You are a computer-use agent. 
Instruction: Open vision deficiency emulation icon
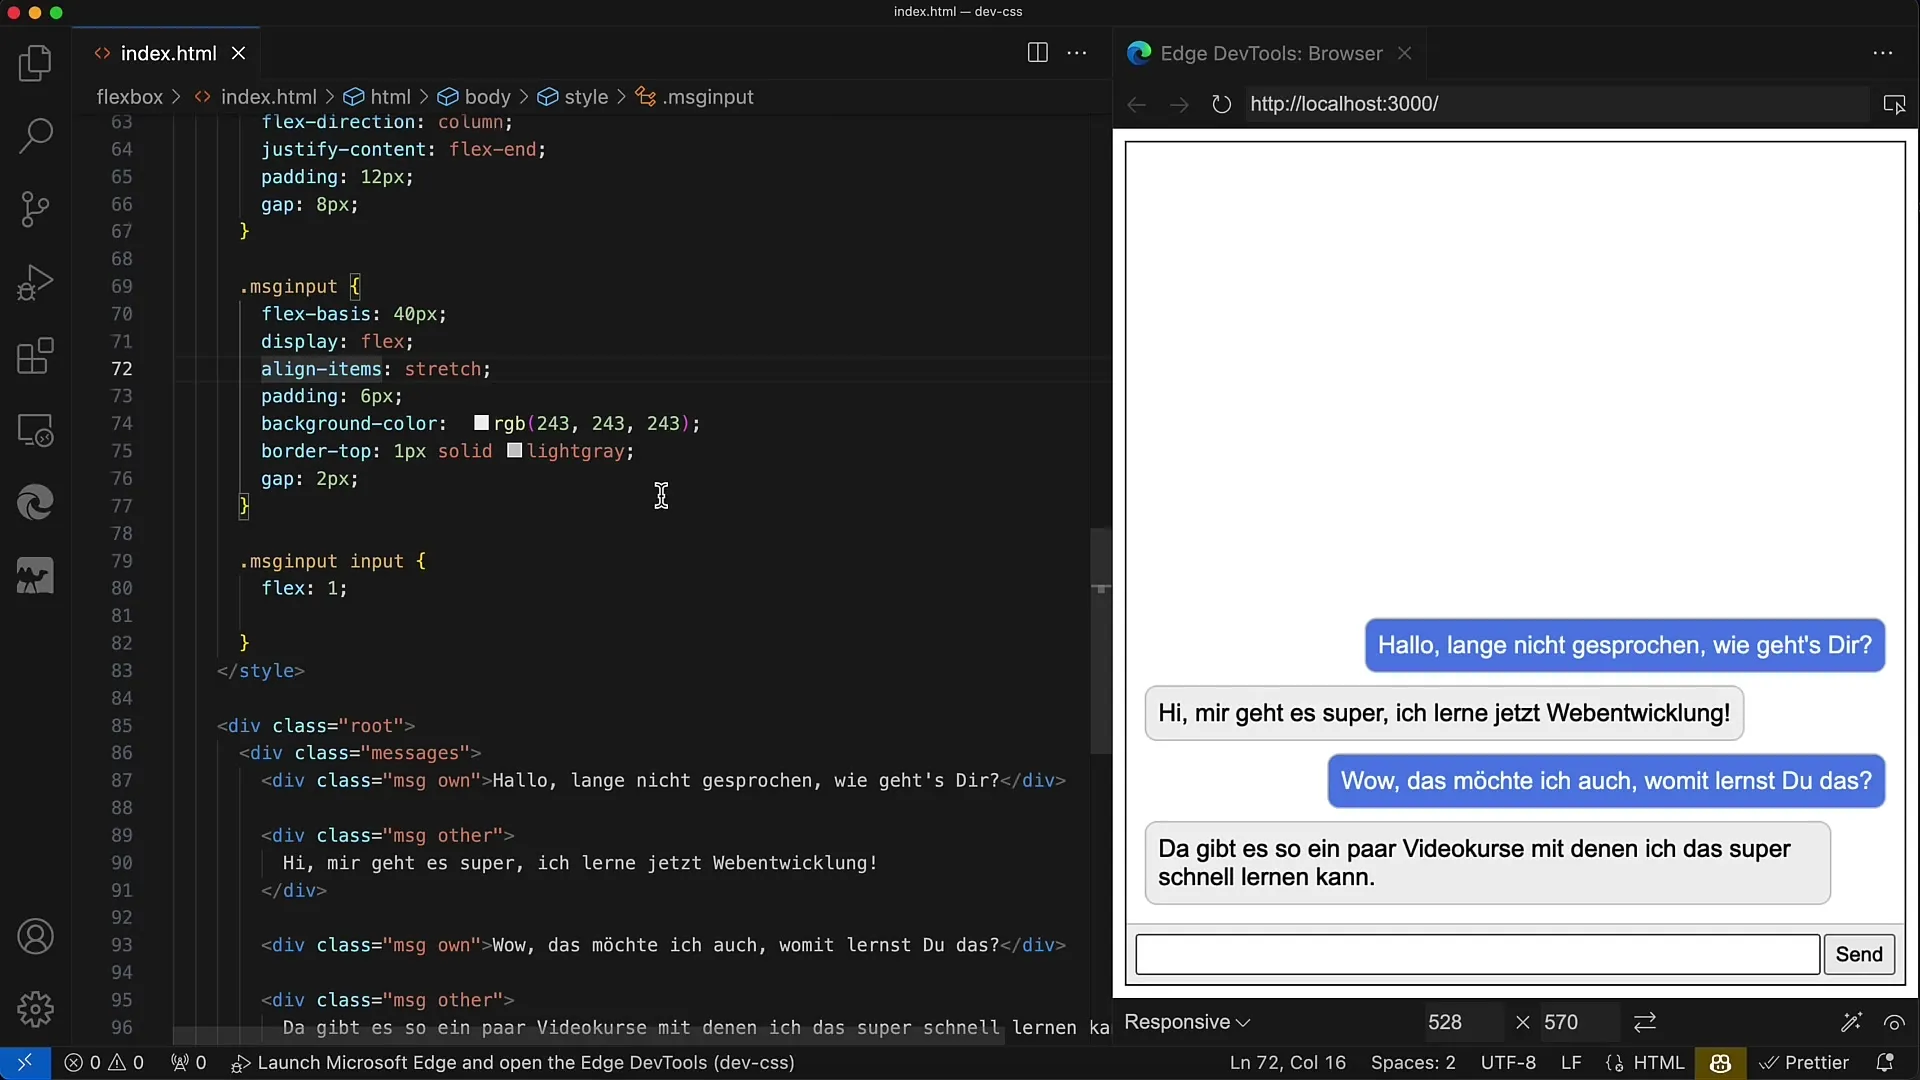[1894, 1022]
